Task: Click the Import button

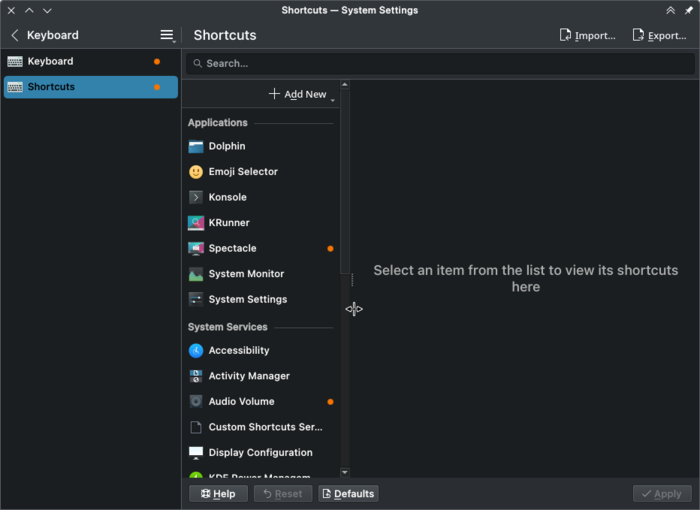Action: click(587, 35)
